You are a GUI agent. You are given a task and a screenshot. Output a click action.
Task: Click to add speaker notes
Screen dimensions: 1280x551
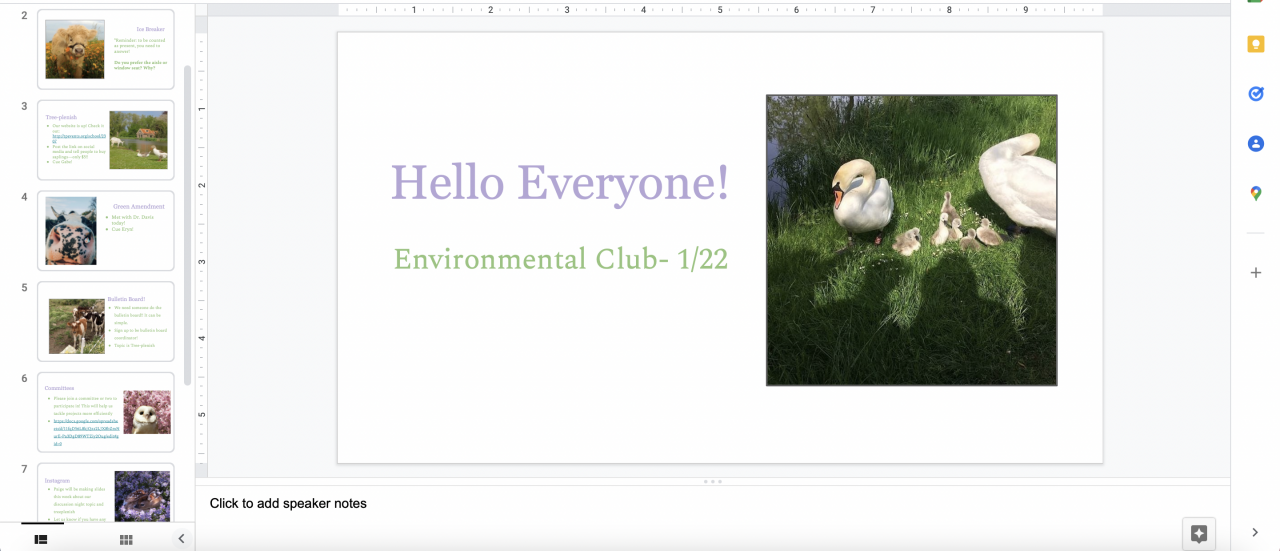288,504
